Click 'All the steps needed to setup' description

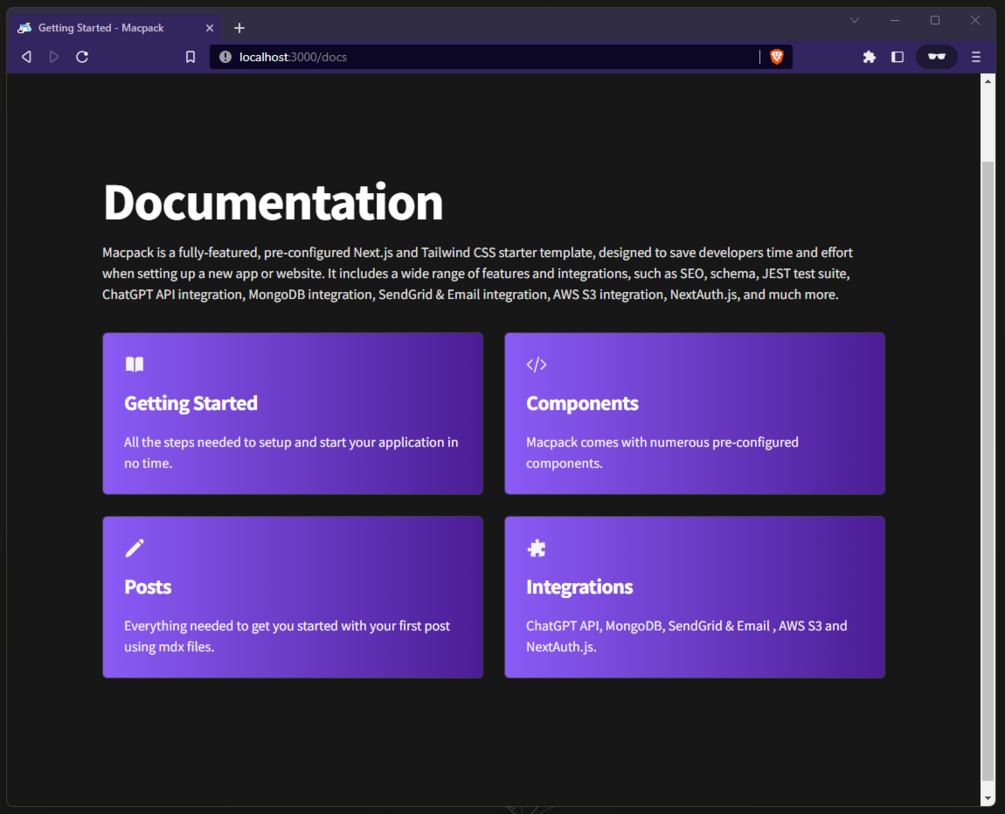(x=291, y=453)
